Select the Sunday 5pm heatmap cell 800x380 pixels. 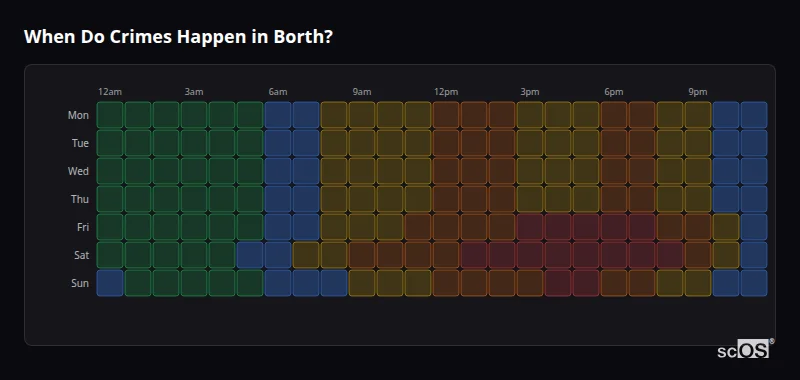pyautogui.click(x=586, y=283)
